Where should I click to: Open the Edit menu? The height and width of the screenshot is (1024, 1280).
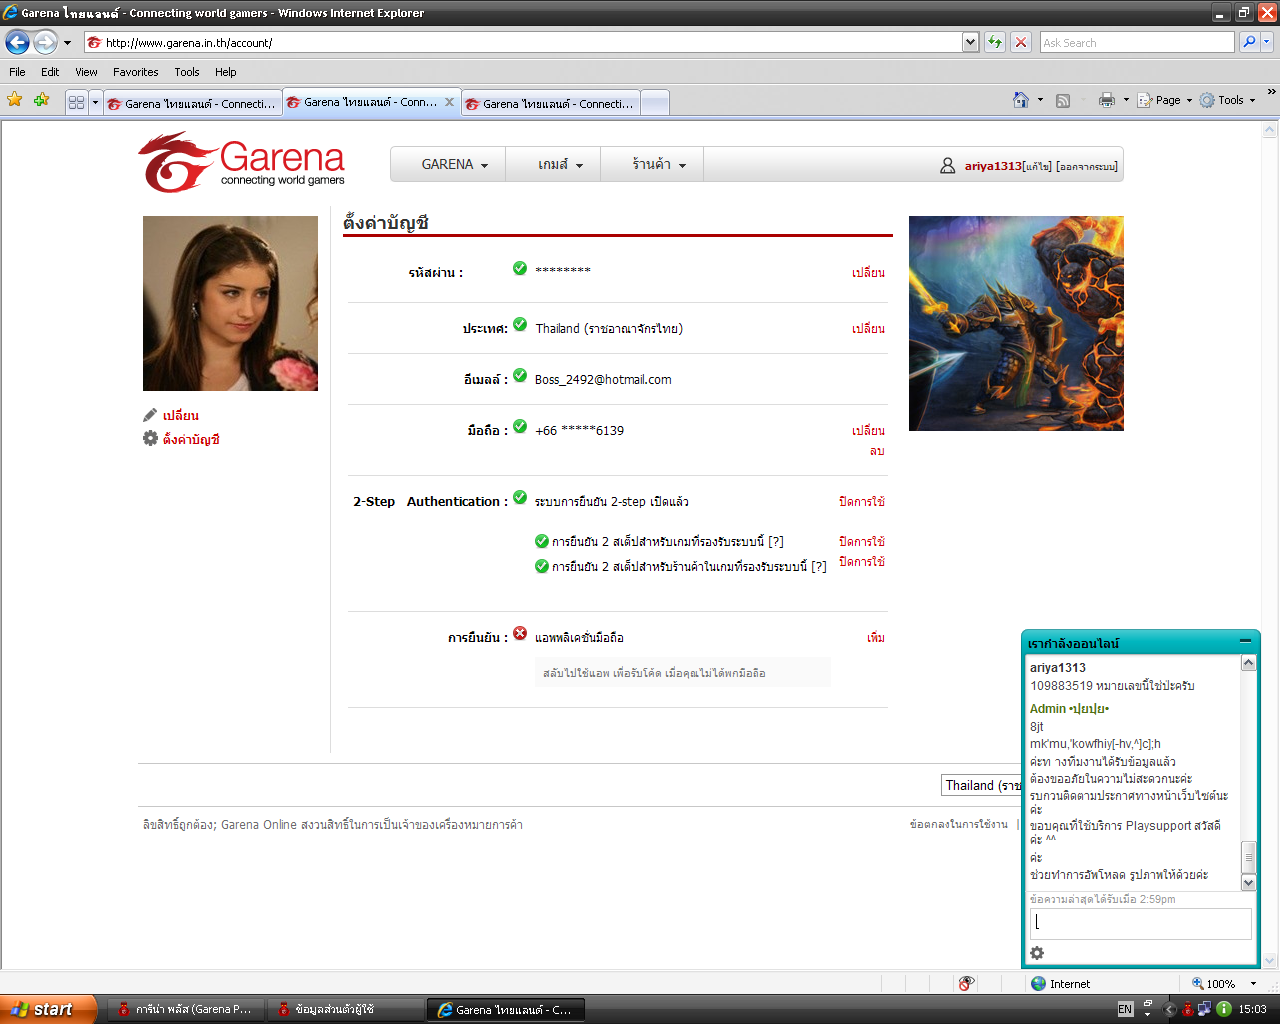coord(50,72)
